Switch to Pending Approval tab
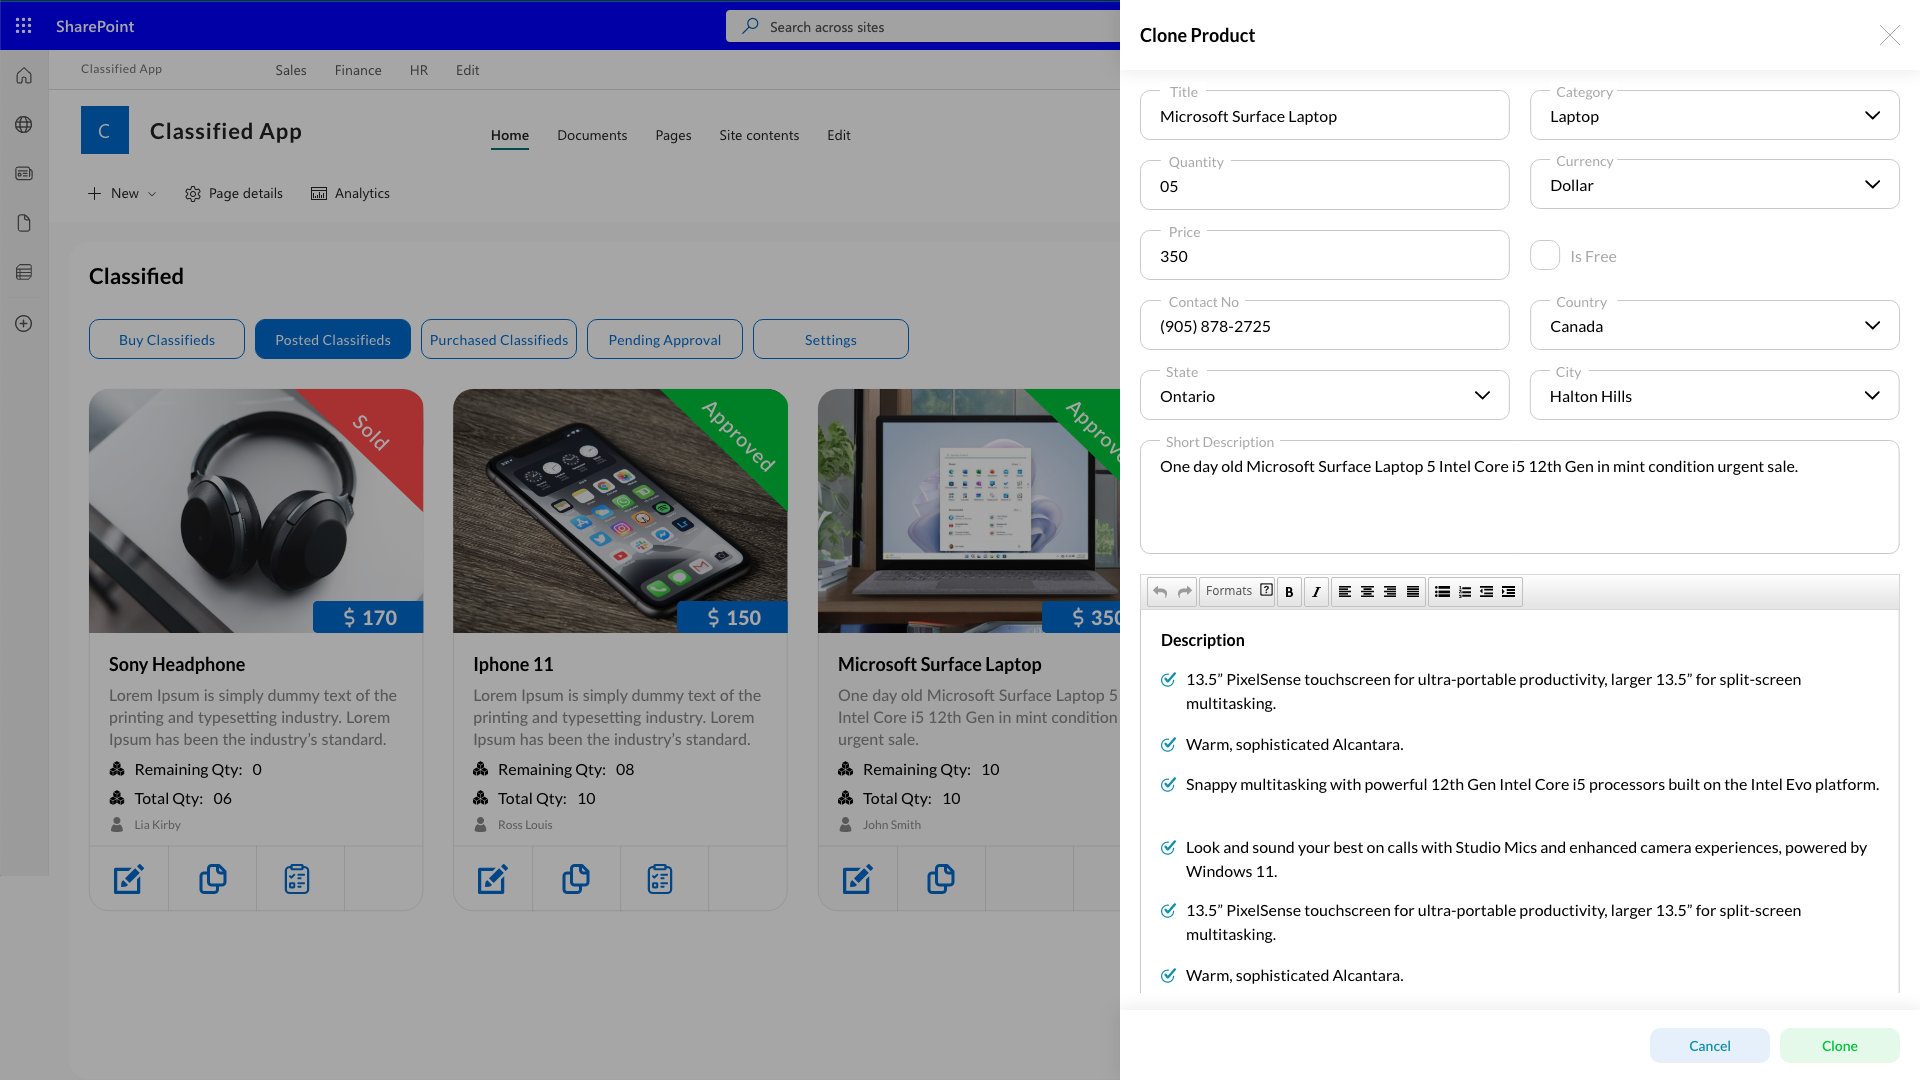Screen dimensions: 1920x1080 pos(665,340)
